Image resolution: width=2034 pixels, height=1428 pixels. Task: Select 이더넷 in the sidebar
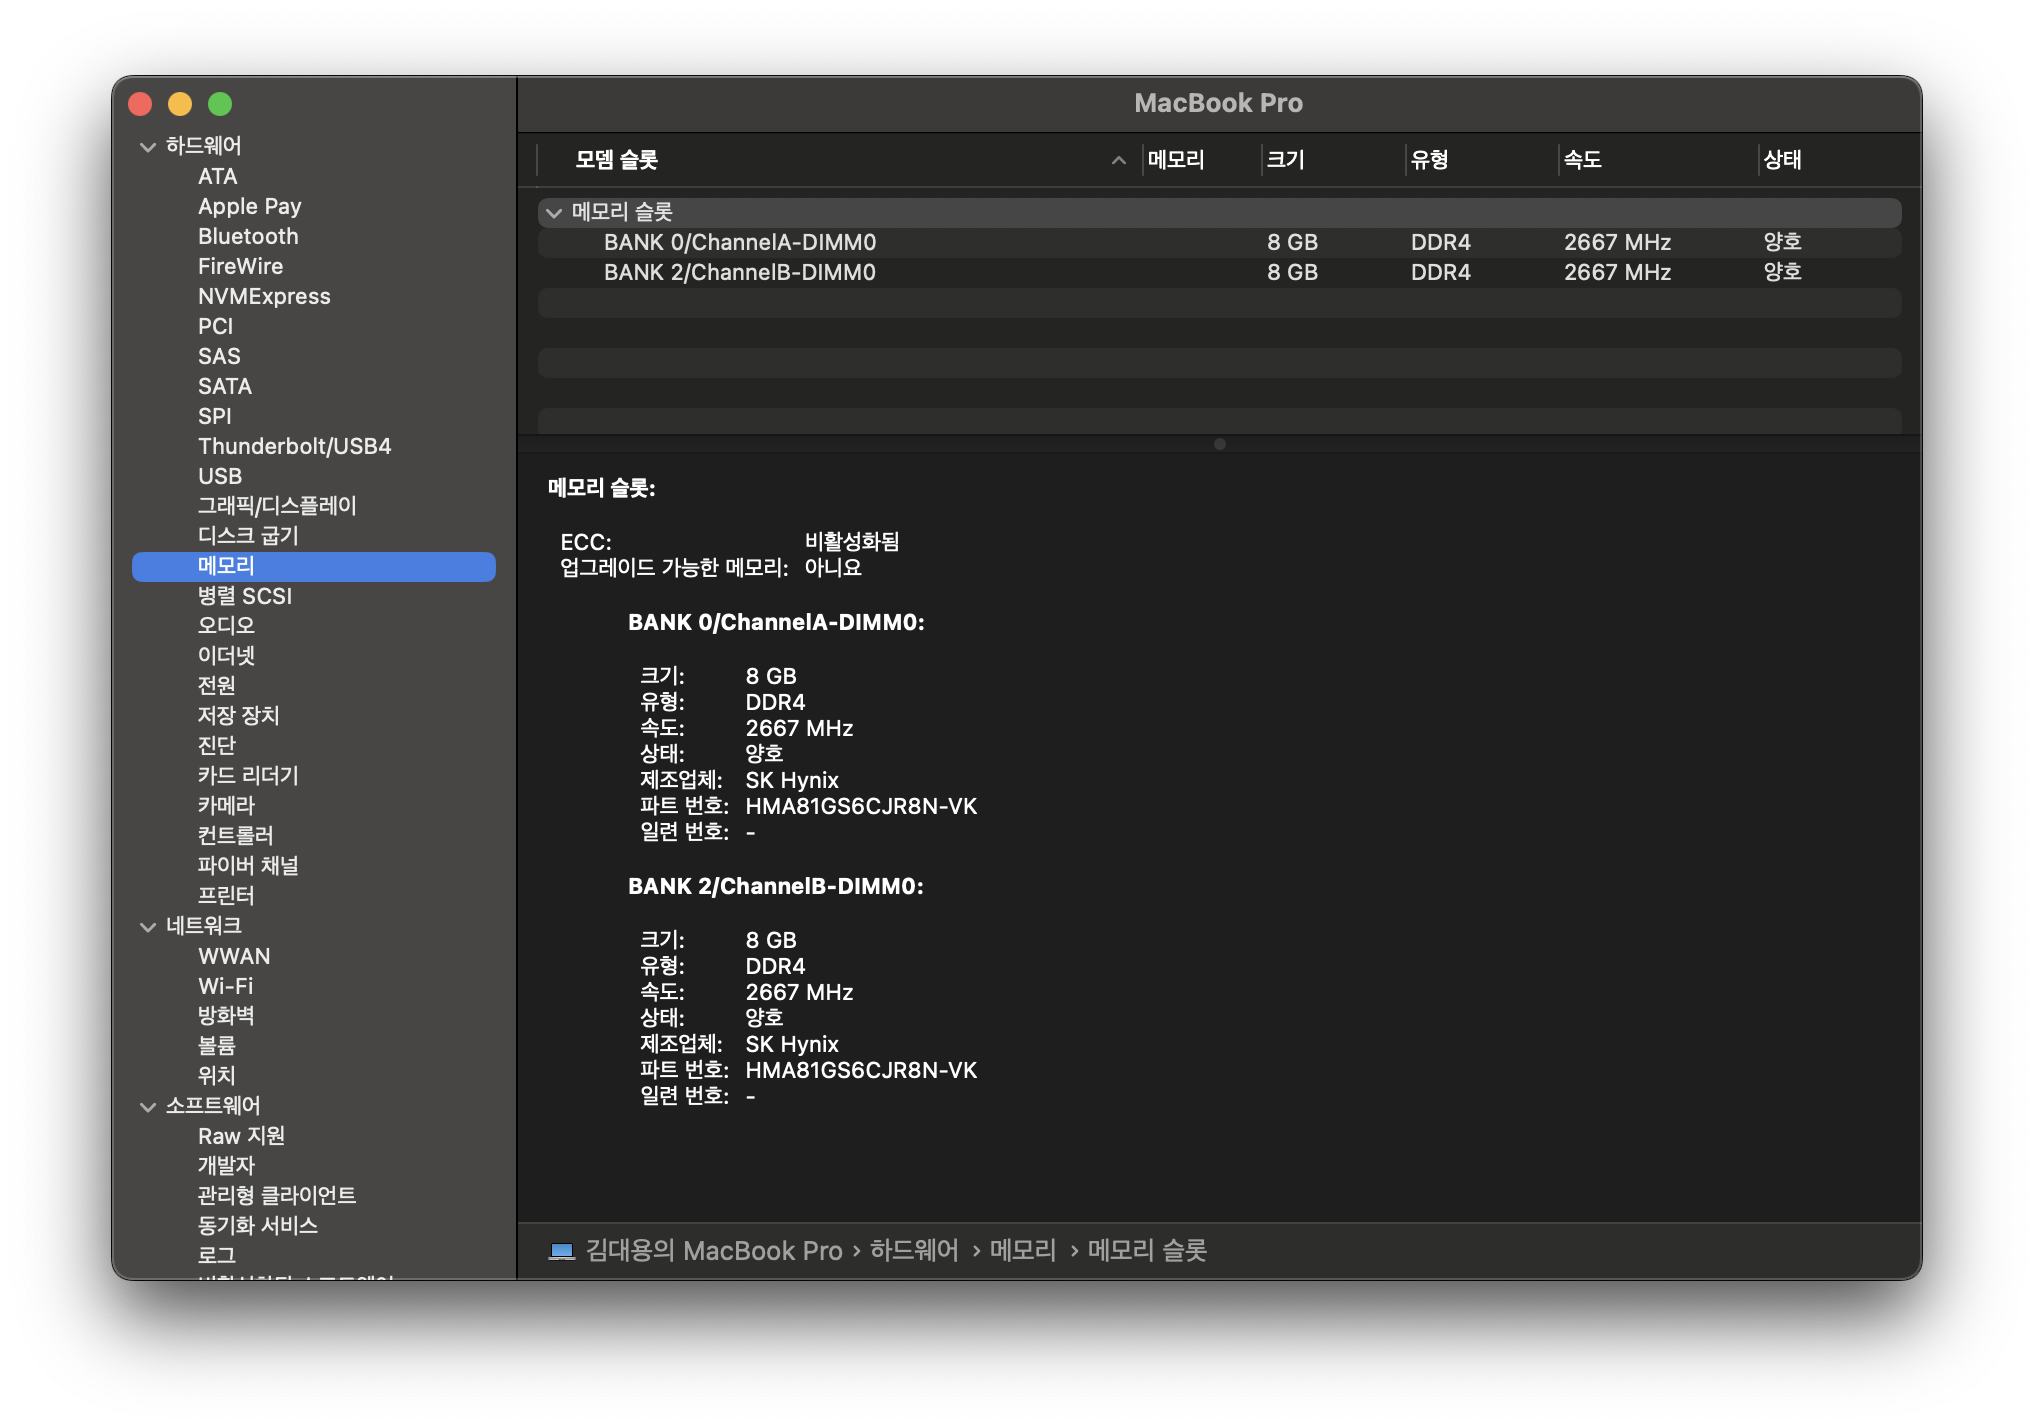(x=226, y=656)
